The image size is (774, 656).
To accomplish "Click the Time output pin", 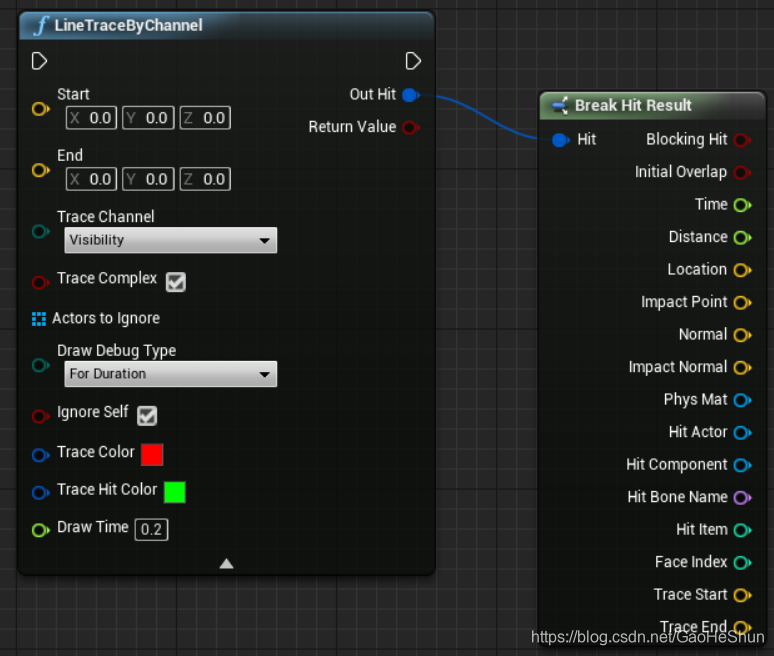I will click(x=742, y=205).
